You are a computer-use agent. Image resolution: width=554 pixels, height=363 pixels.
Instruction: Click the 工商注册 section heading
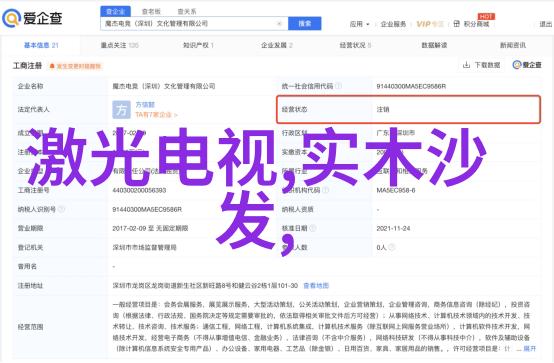pos(28,66)
